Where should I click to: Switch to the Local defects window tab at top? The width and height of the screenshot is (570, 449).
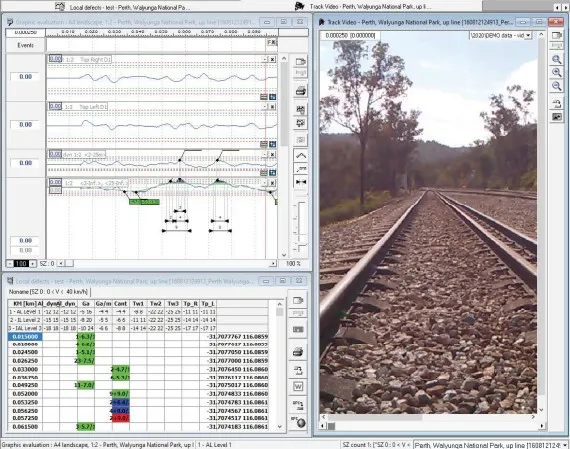coord(123,7)
